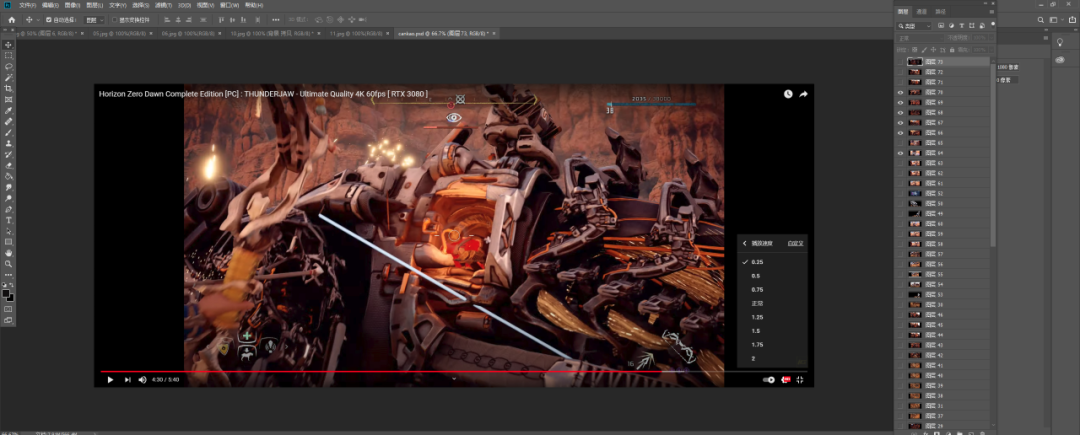
Task: Hide layer 68 with its eye icon
Action: [x=900, y=112]
